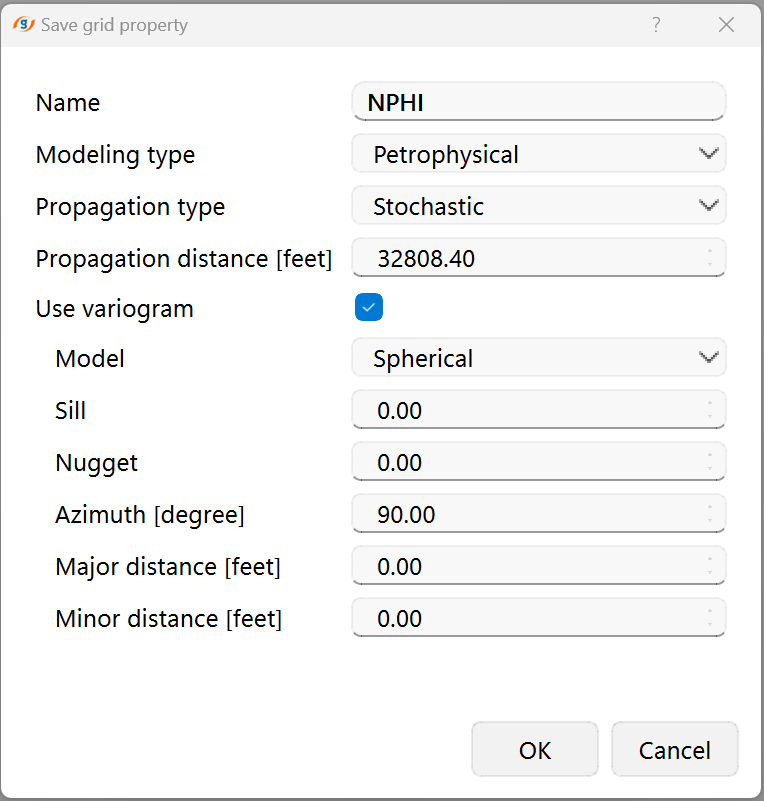Expand the Propagation type dropdown
This screenshot has width=764, height=801.
(538, 206)
